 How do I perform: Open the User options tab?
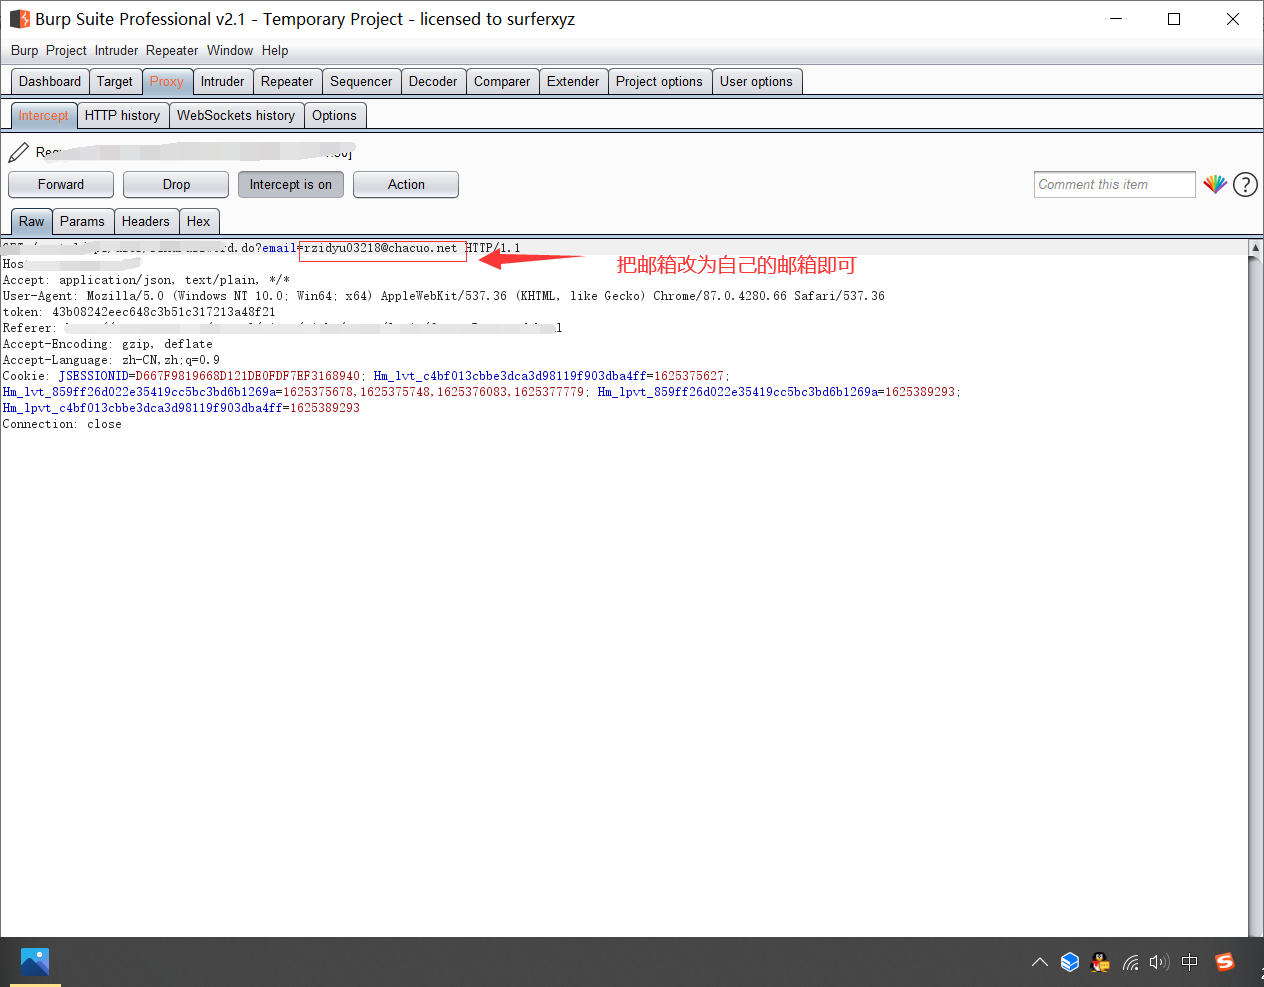click(x=756, y=81)
